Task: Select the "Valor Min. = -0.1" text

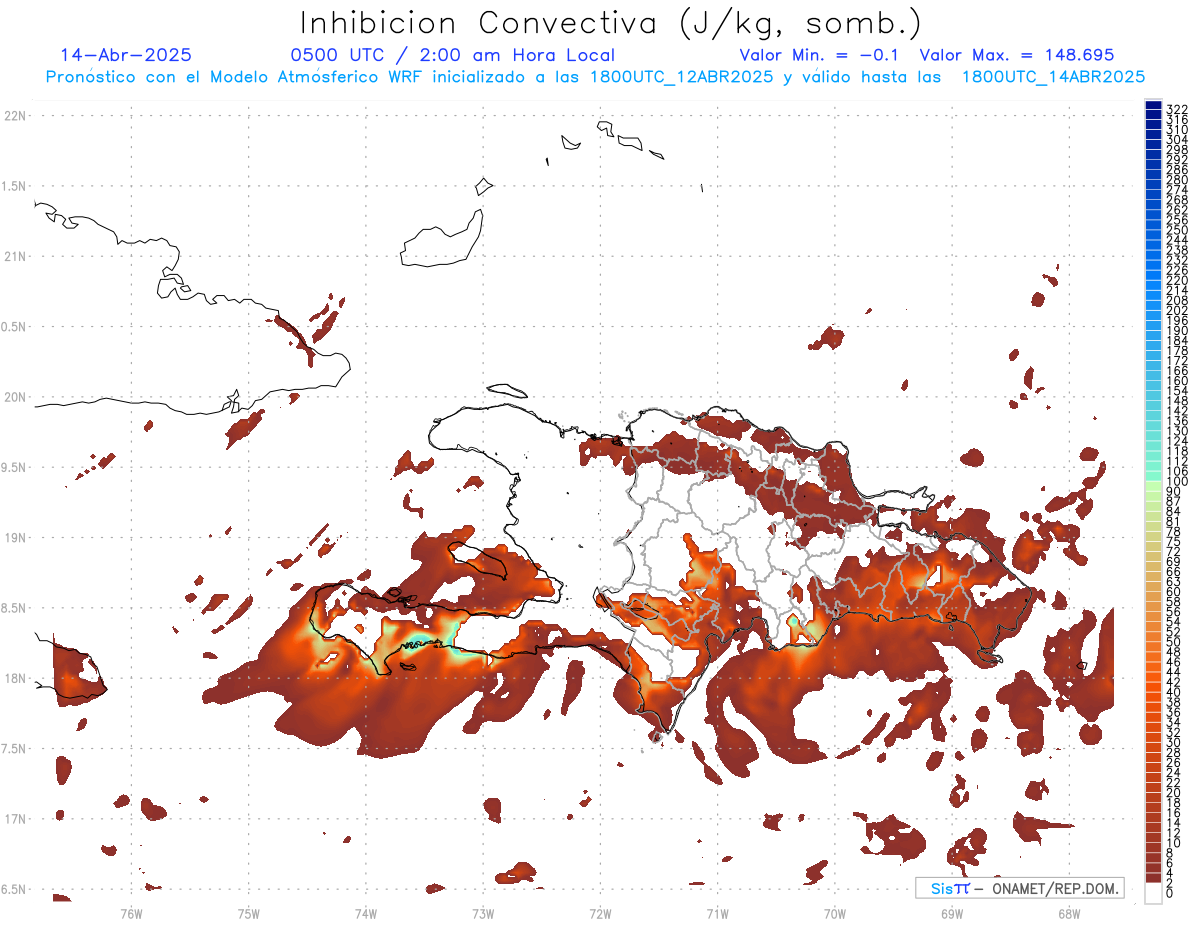Action: click(821, 55)
